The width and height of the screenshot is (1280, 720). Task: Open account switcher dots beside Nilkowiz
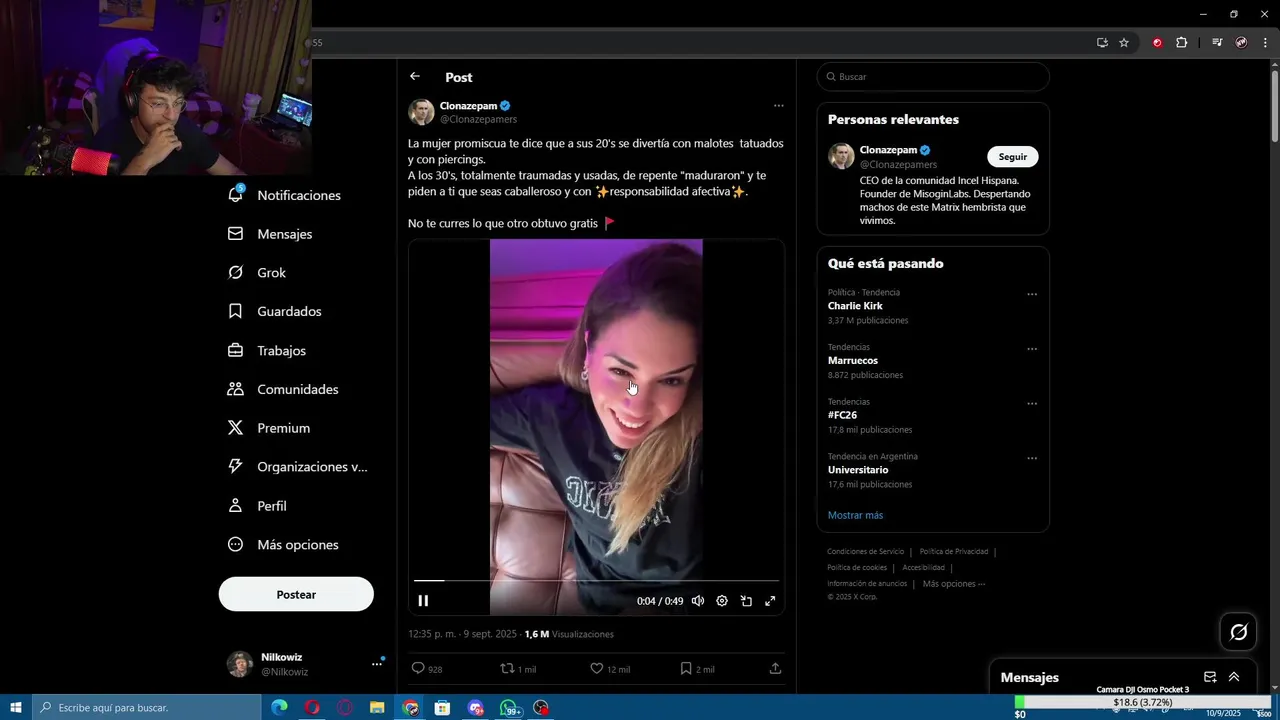[378, 663]
